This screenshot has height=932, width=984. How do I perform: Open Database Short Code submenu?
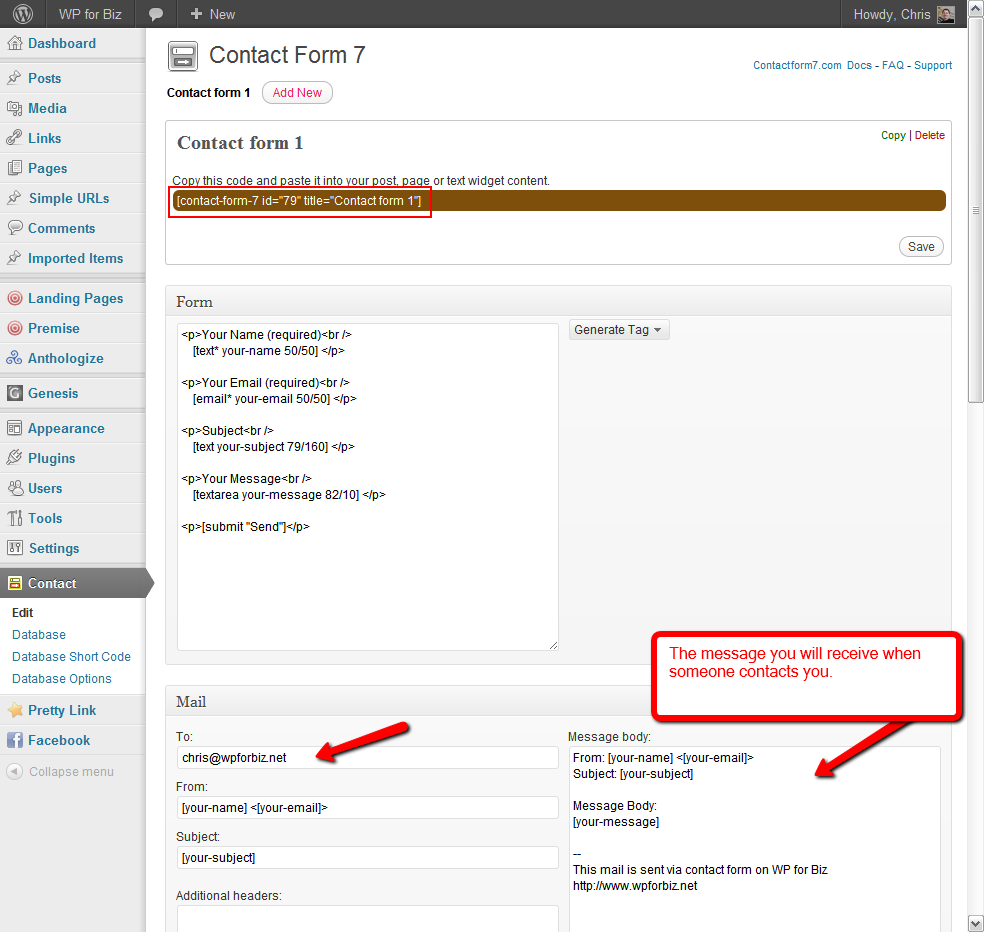pos(72,656)
